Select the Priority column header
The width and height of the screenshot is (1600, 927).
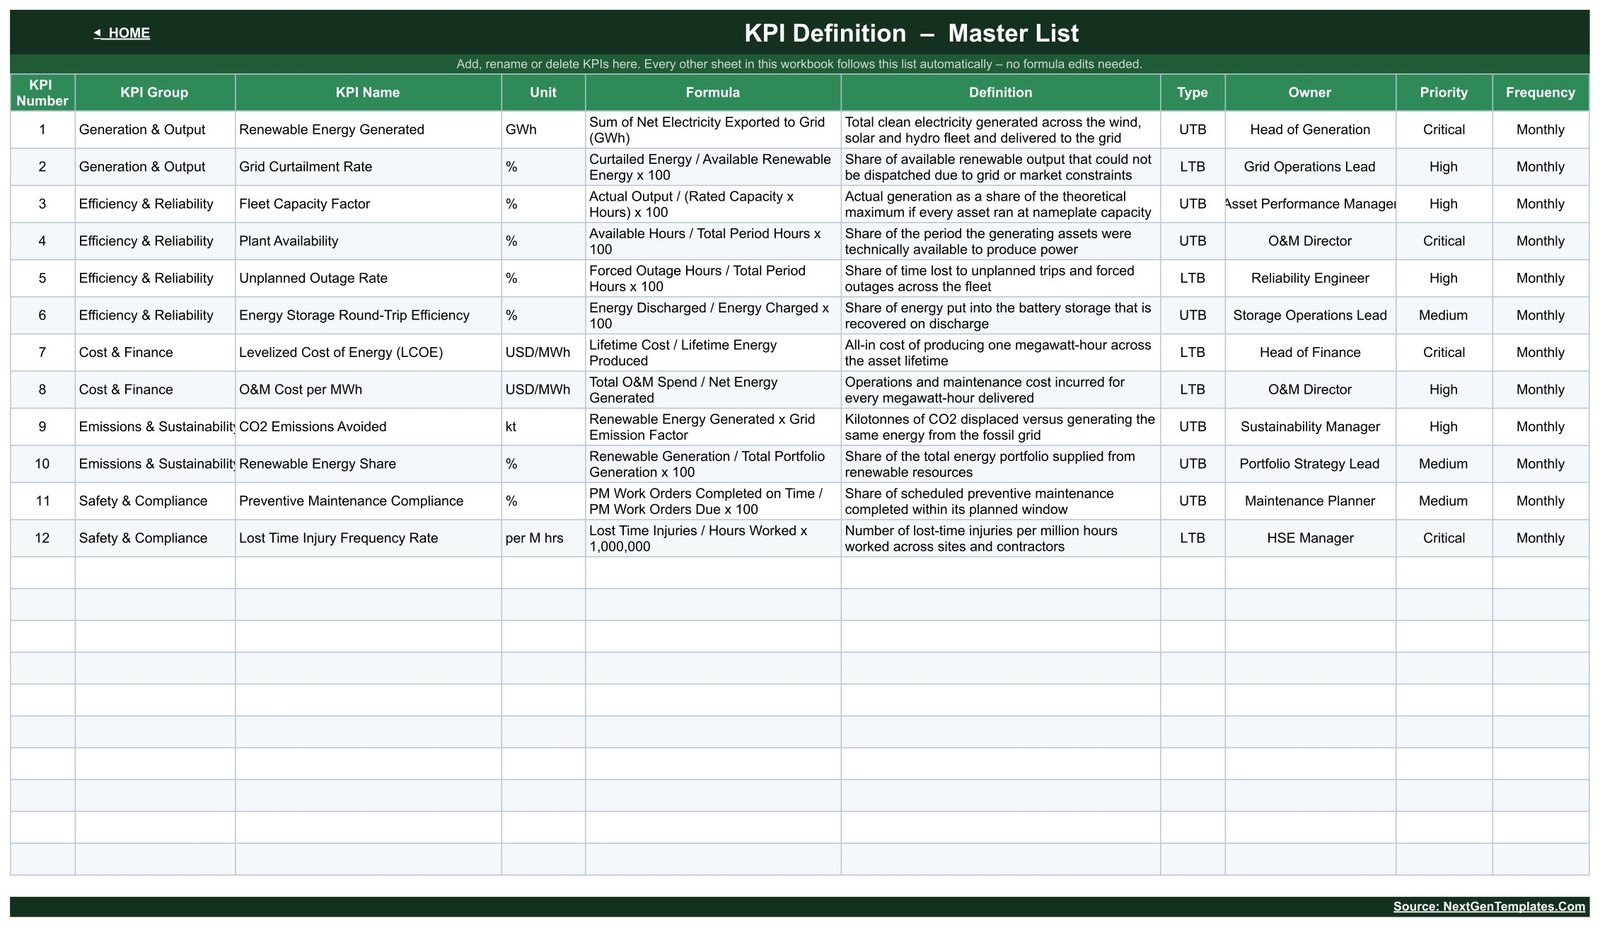1444,92
